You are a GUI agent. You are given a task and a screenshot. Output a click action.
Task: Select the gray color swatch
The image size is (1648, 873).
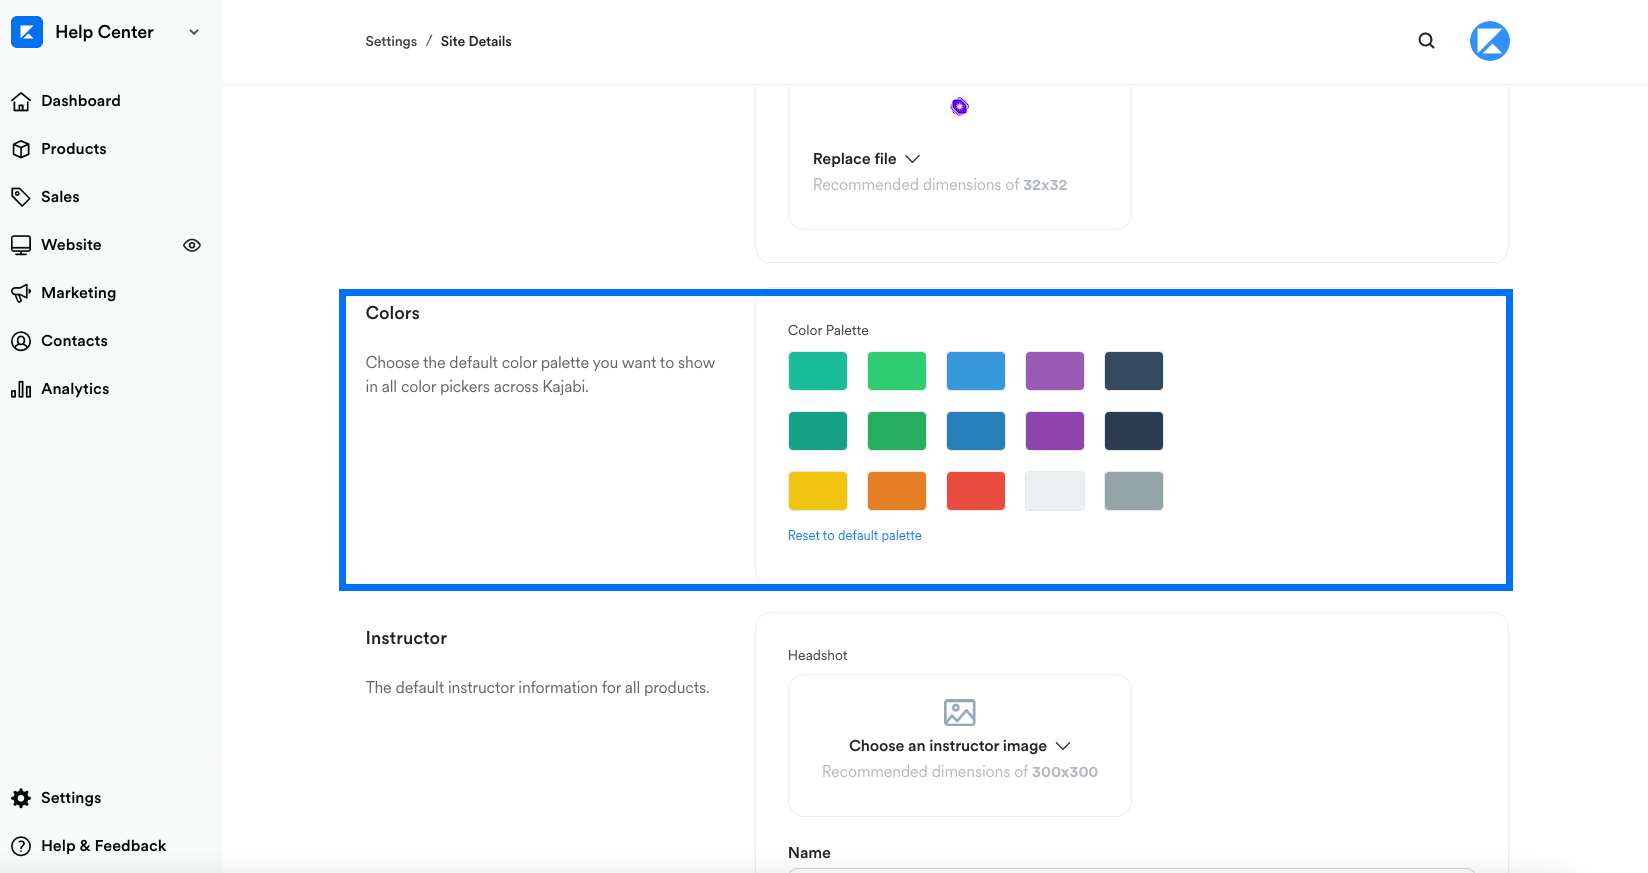click(1134, 491)
